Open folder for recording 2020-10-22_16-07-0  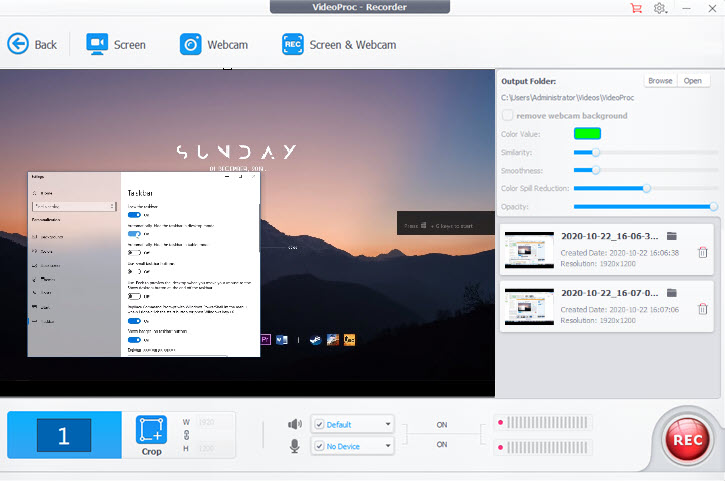[x=672, y=293]
